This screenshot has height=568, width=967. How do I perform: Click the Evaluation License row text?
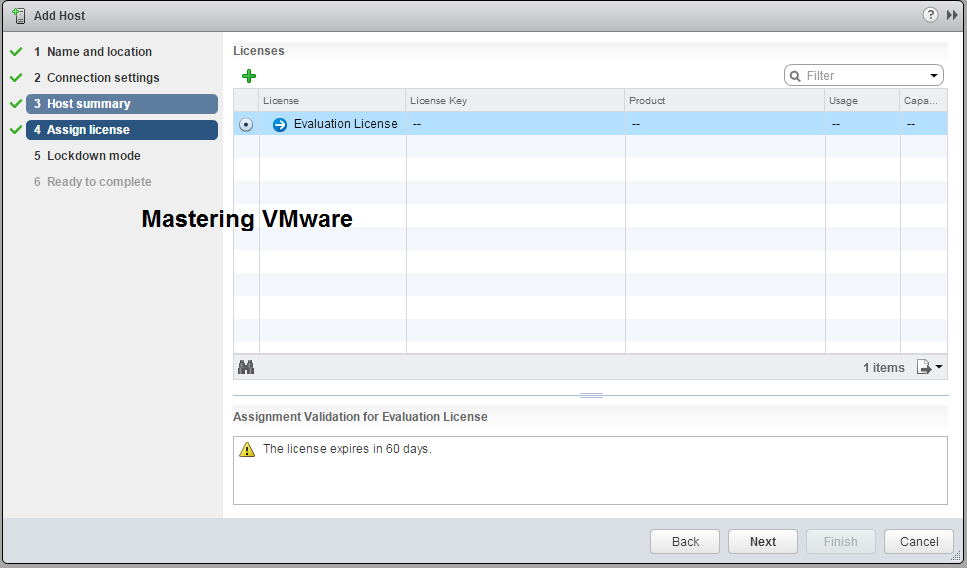click(x=345, y=124)
